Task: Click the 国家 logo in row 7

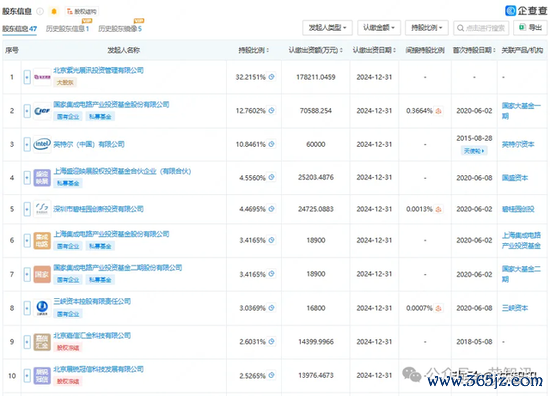Action: [x=42, y=274]
